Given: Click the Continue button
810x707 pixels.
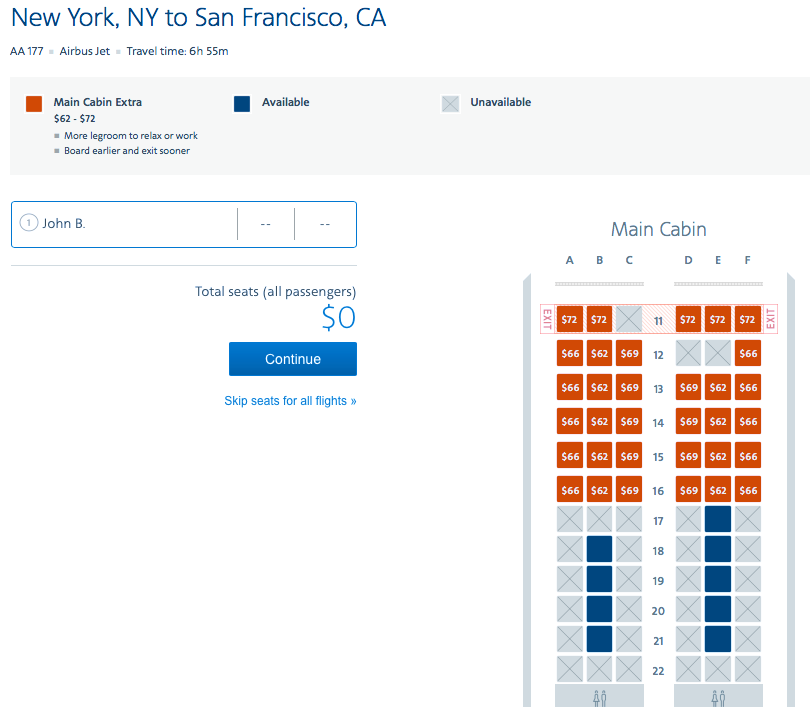Looking at the screenshot, I should 292,359.
